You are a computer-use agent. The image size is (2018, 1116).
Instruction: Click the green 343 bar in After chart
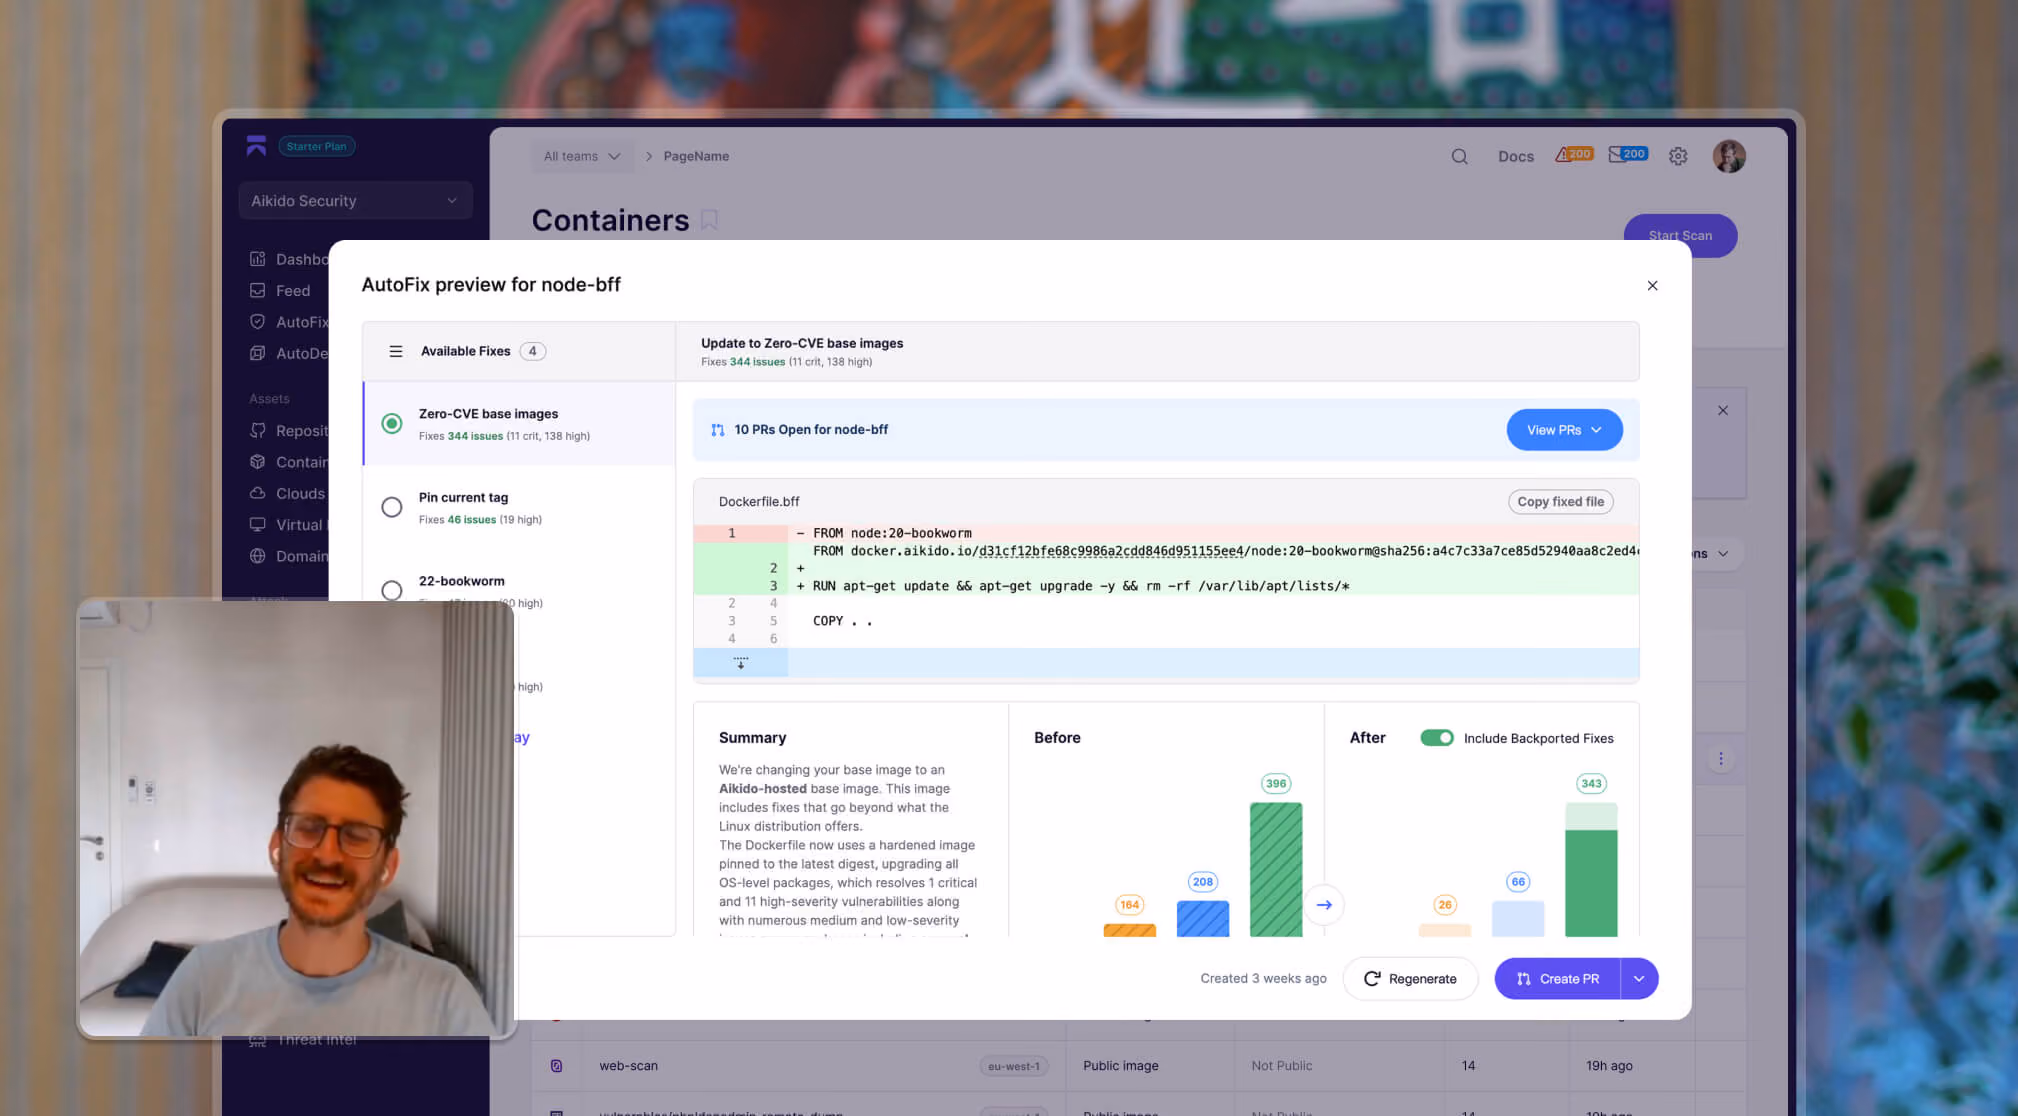tap(1591, 869)
